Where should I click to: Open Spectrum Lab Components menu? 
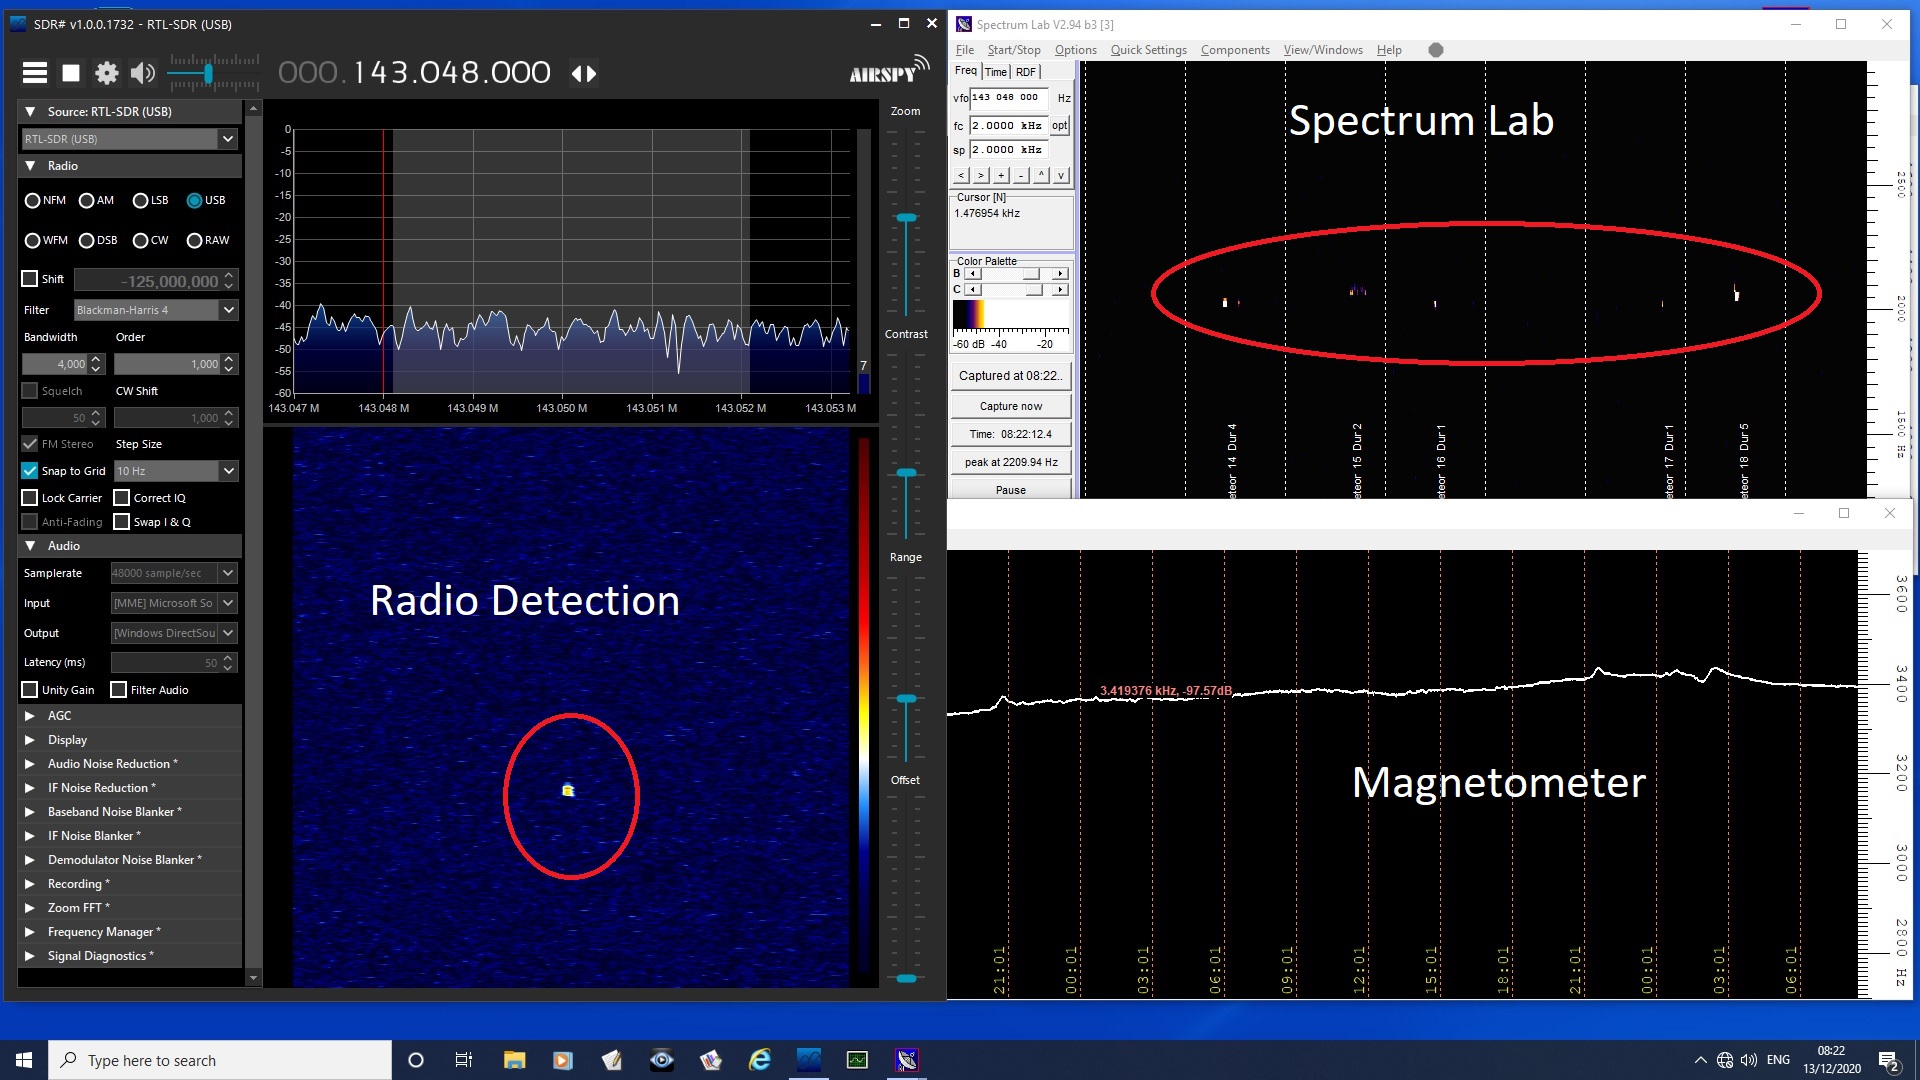tap(1235, 50)
